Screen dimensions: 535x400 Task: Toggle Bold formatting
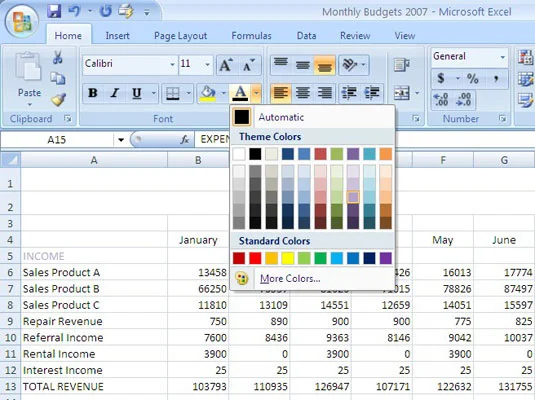(92, 93)
